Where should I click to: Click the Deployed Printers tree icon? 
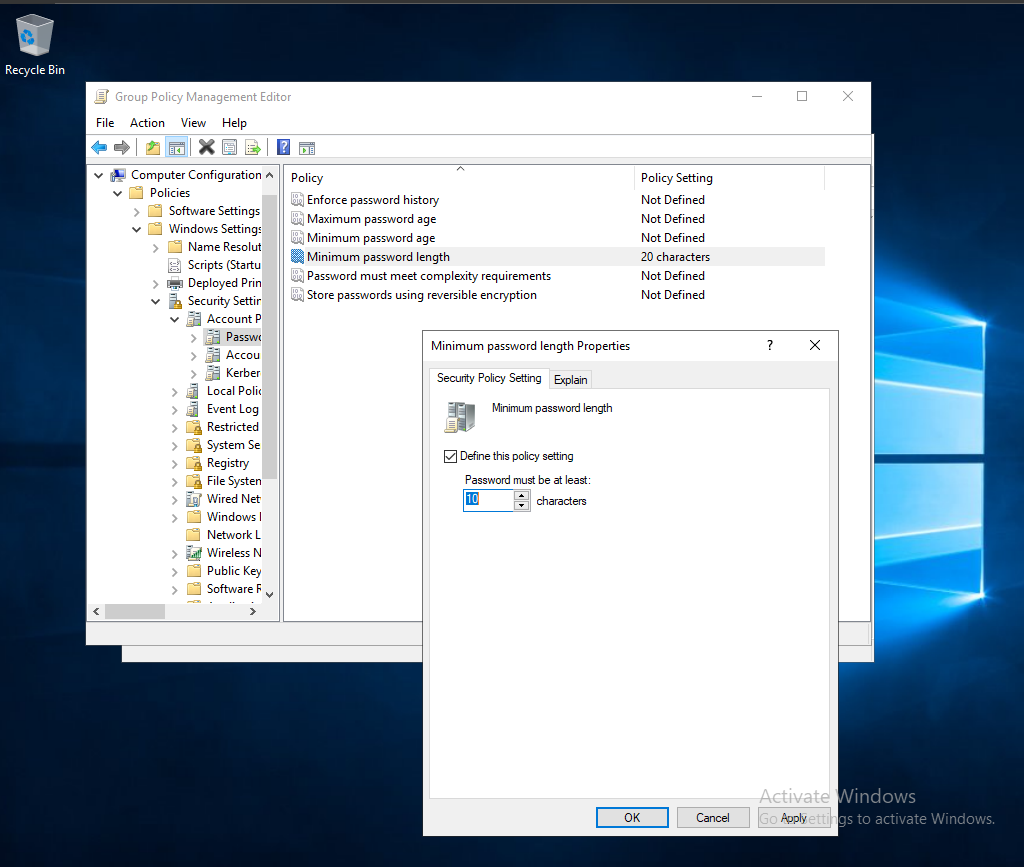click(x=175, y=283)
